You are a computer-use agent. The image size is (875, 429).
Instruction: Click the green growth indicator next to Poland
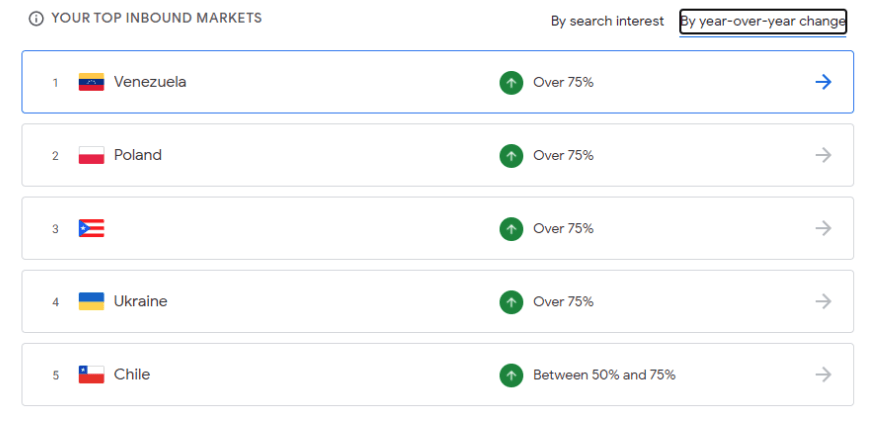tap(511, 156)
